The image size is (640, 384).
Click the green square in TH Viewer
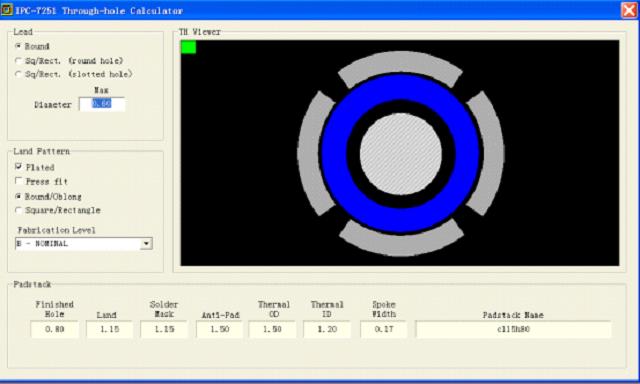(x=188, y=47)
